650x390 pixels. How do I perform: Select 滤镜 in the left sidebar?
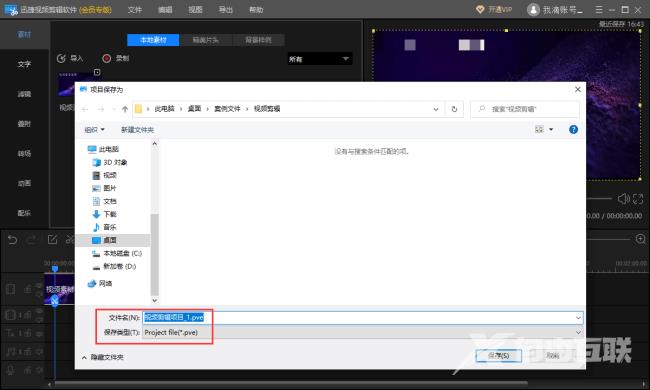coord(24,94)
